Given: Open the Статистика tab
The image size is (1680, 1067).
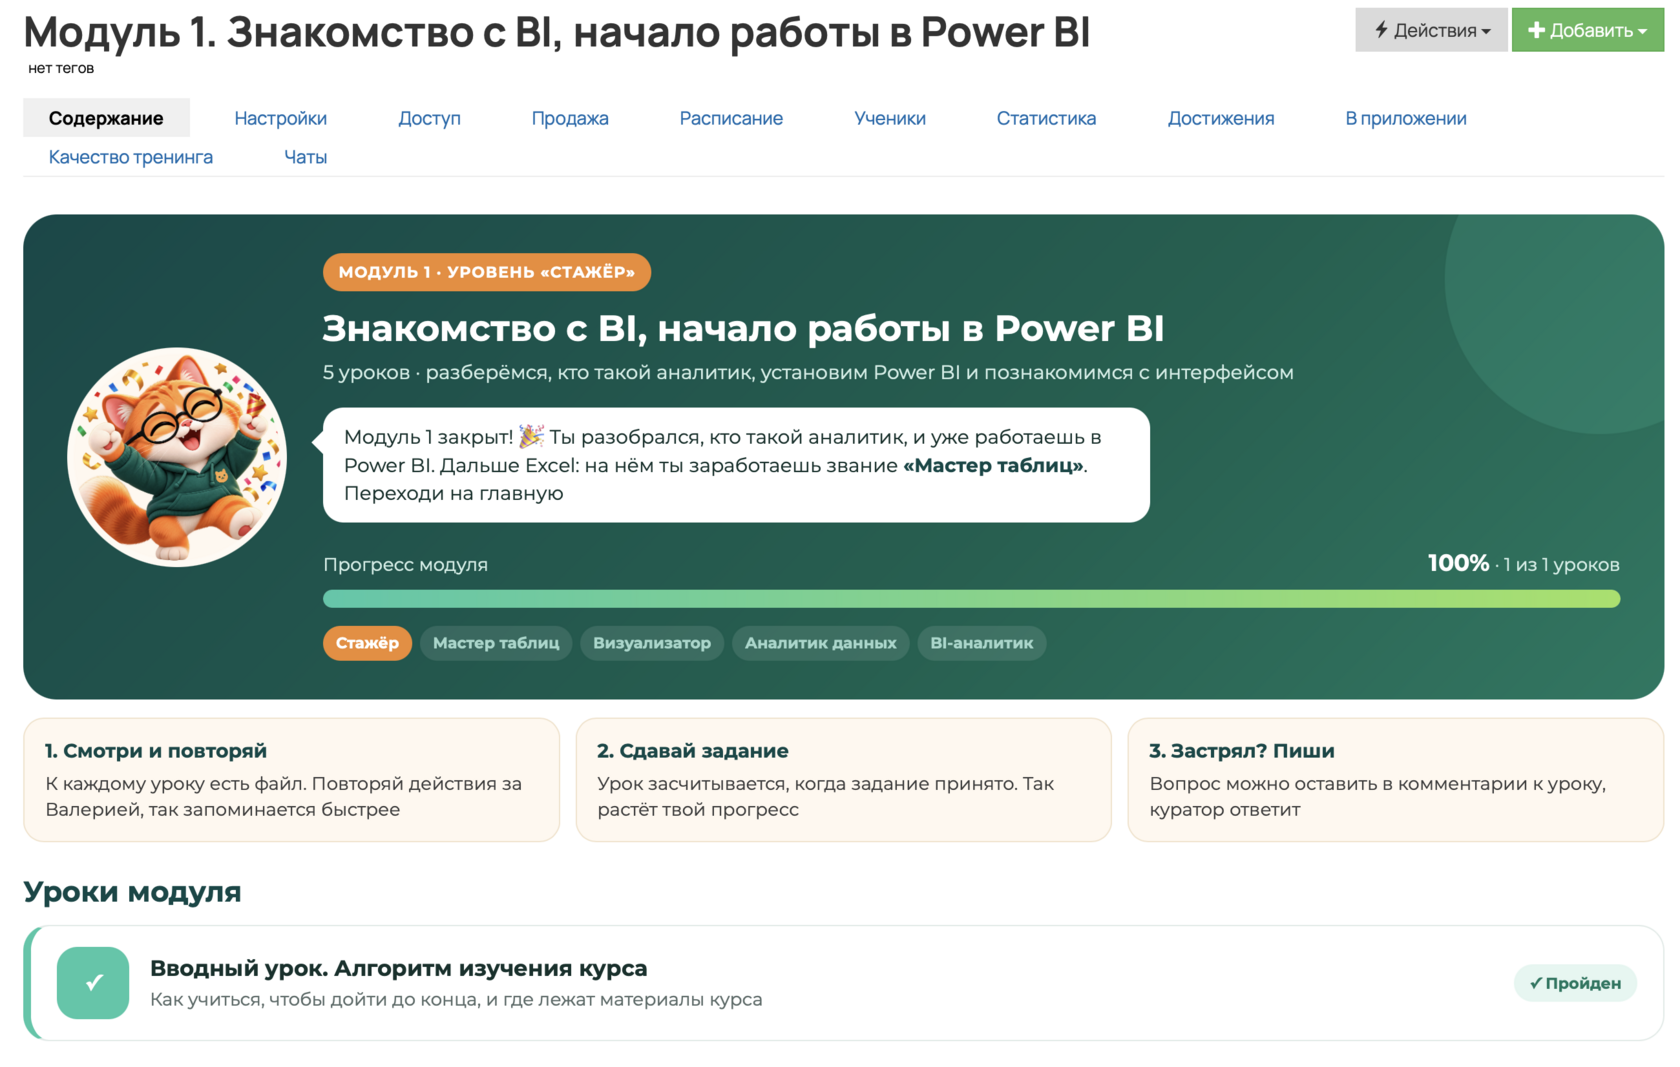Looking at the screenshot, I should [1046, 118].
